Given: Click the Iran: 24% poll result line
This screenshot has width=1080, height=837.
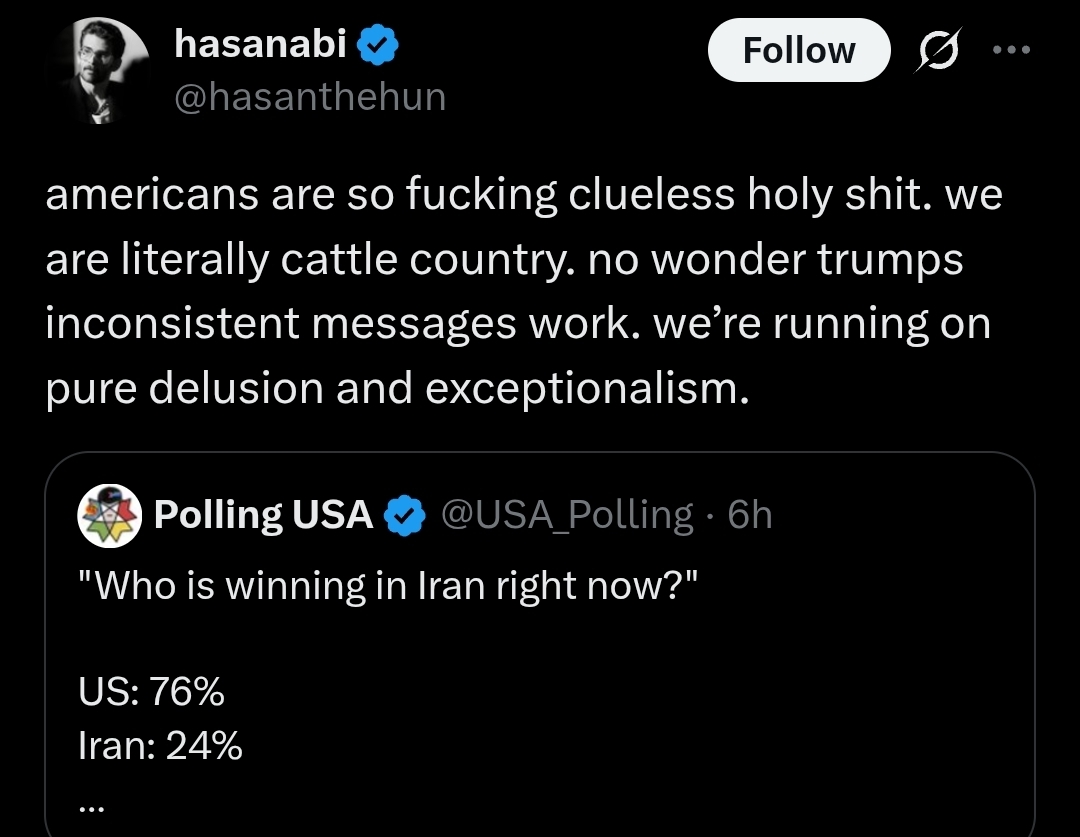Looking at the screenshot, I should click(x=160, y=745).
